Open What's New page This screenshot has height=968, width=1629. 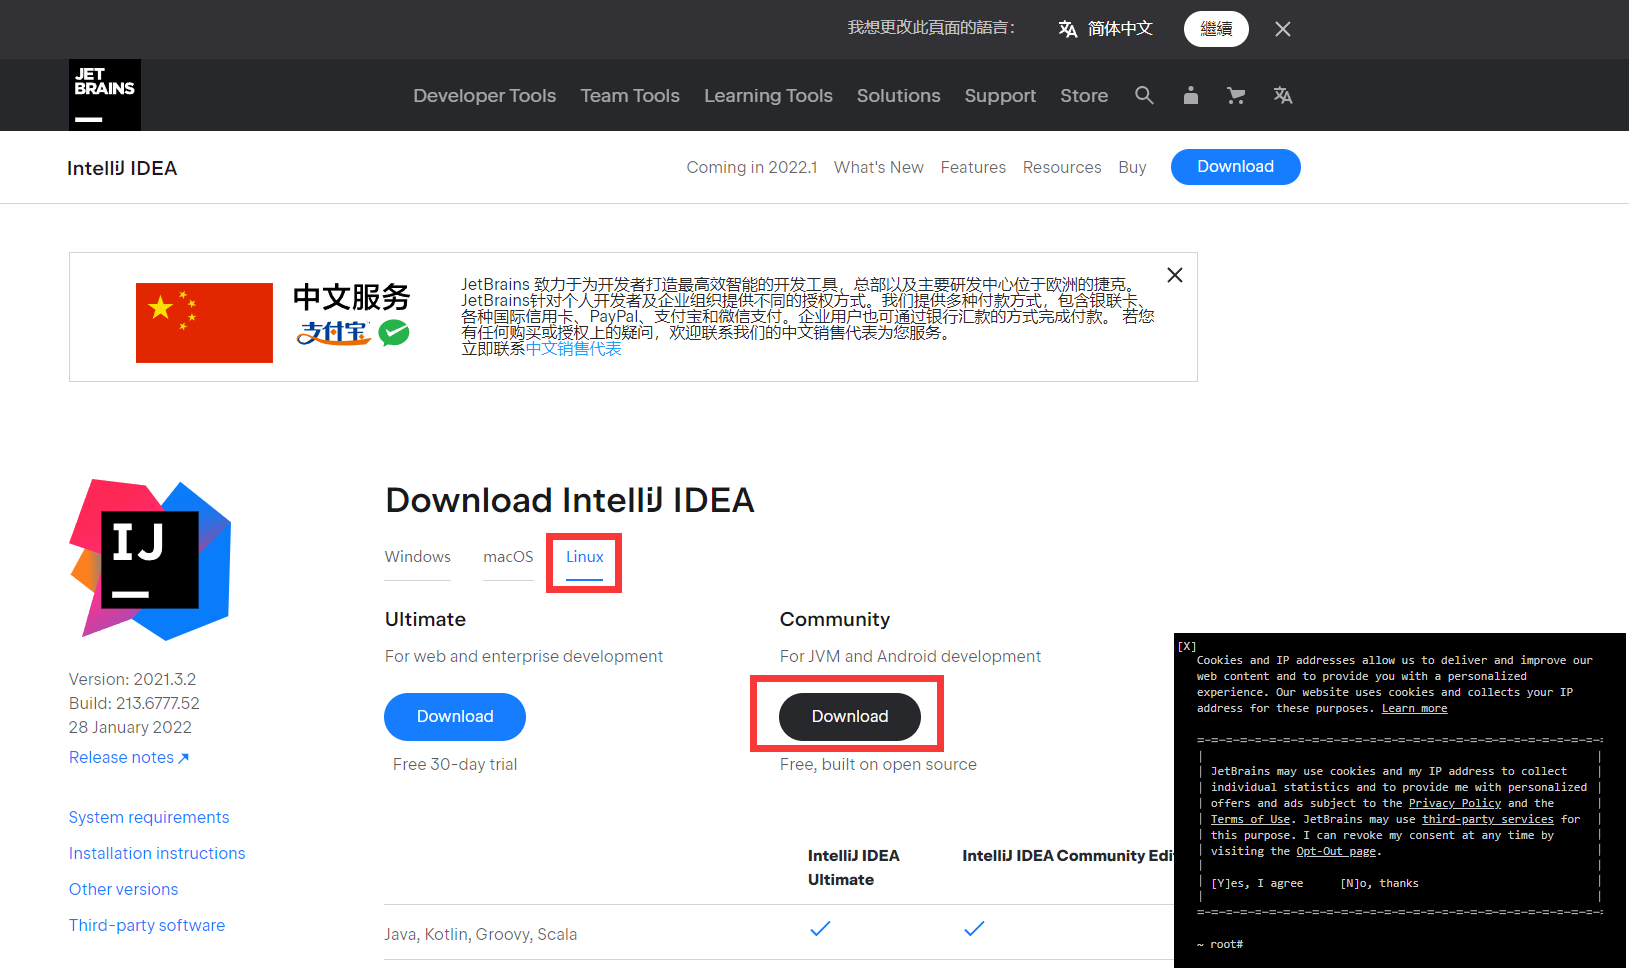(x=879, y=167)
